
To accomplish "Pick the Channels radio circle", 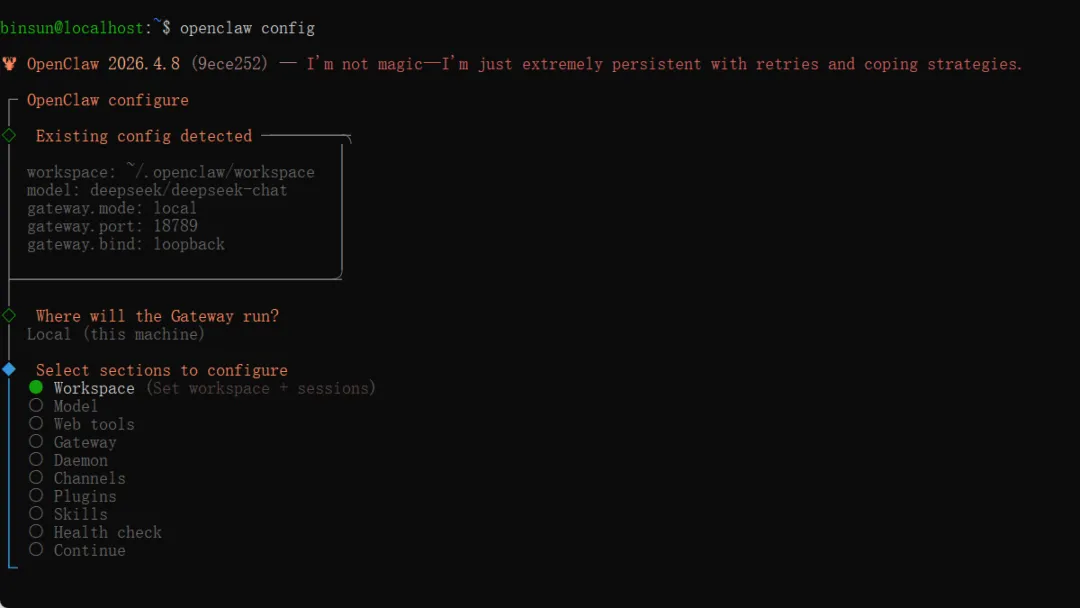I will click(36, 476).
